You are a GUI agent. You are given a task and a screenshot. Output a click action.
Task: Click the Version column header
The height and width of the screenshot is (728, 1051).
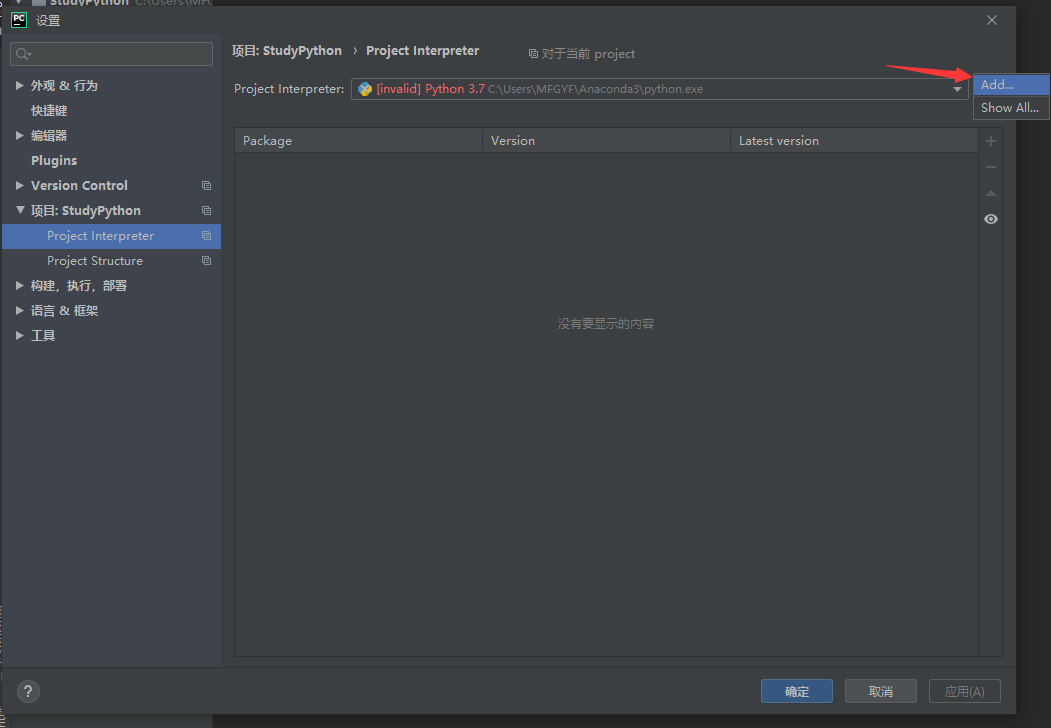point(606,141)
